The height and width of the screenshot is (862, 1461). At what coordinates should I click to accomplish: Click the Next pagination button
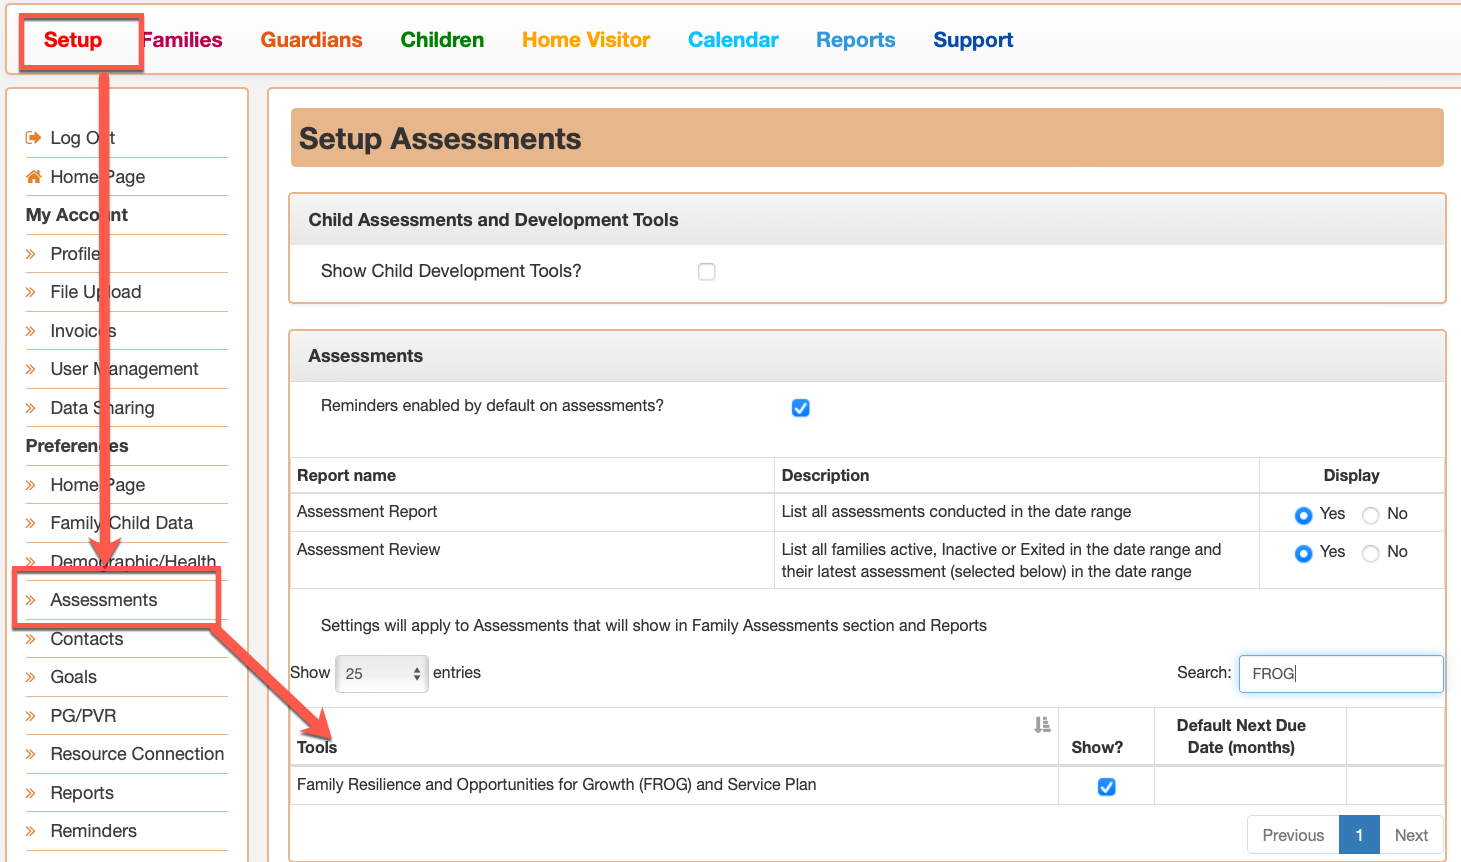[1411, 835]
